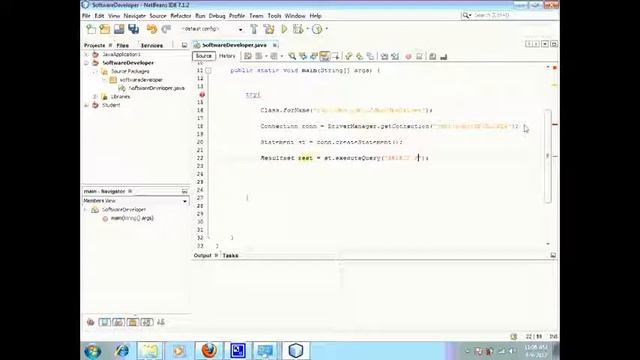Open the Refactor menu
The height and width of the screenshot is (360, 640).
[x=180, y=16]
